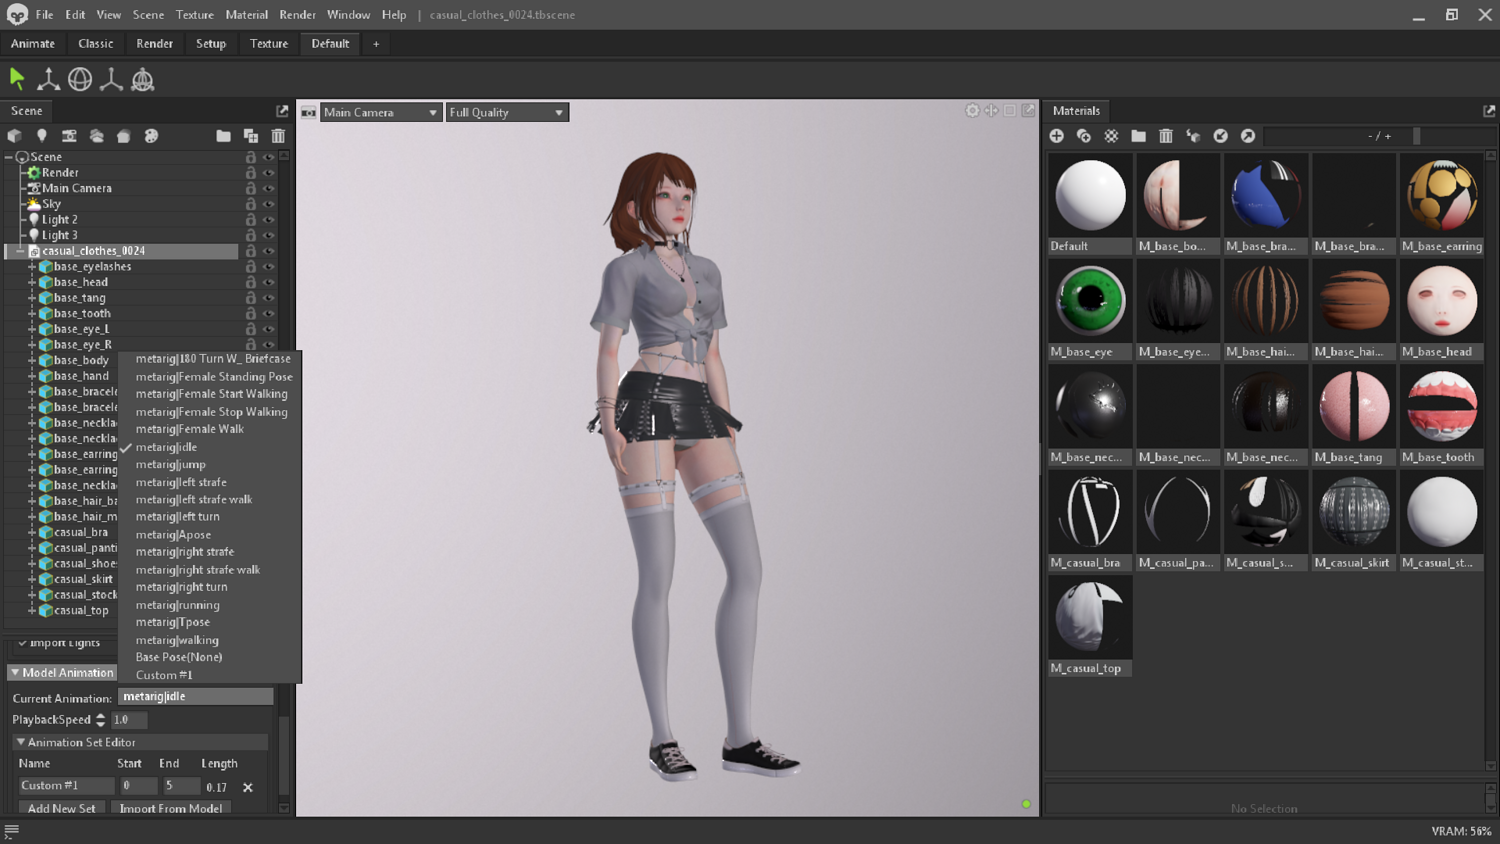Lock the Render object
The width and height of the screenshot is (1500, 844).
(251, 173)
